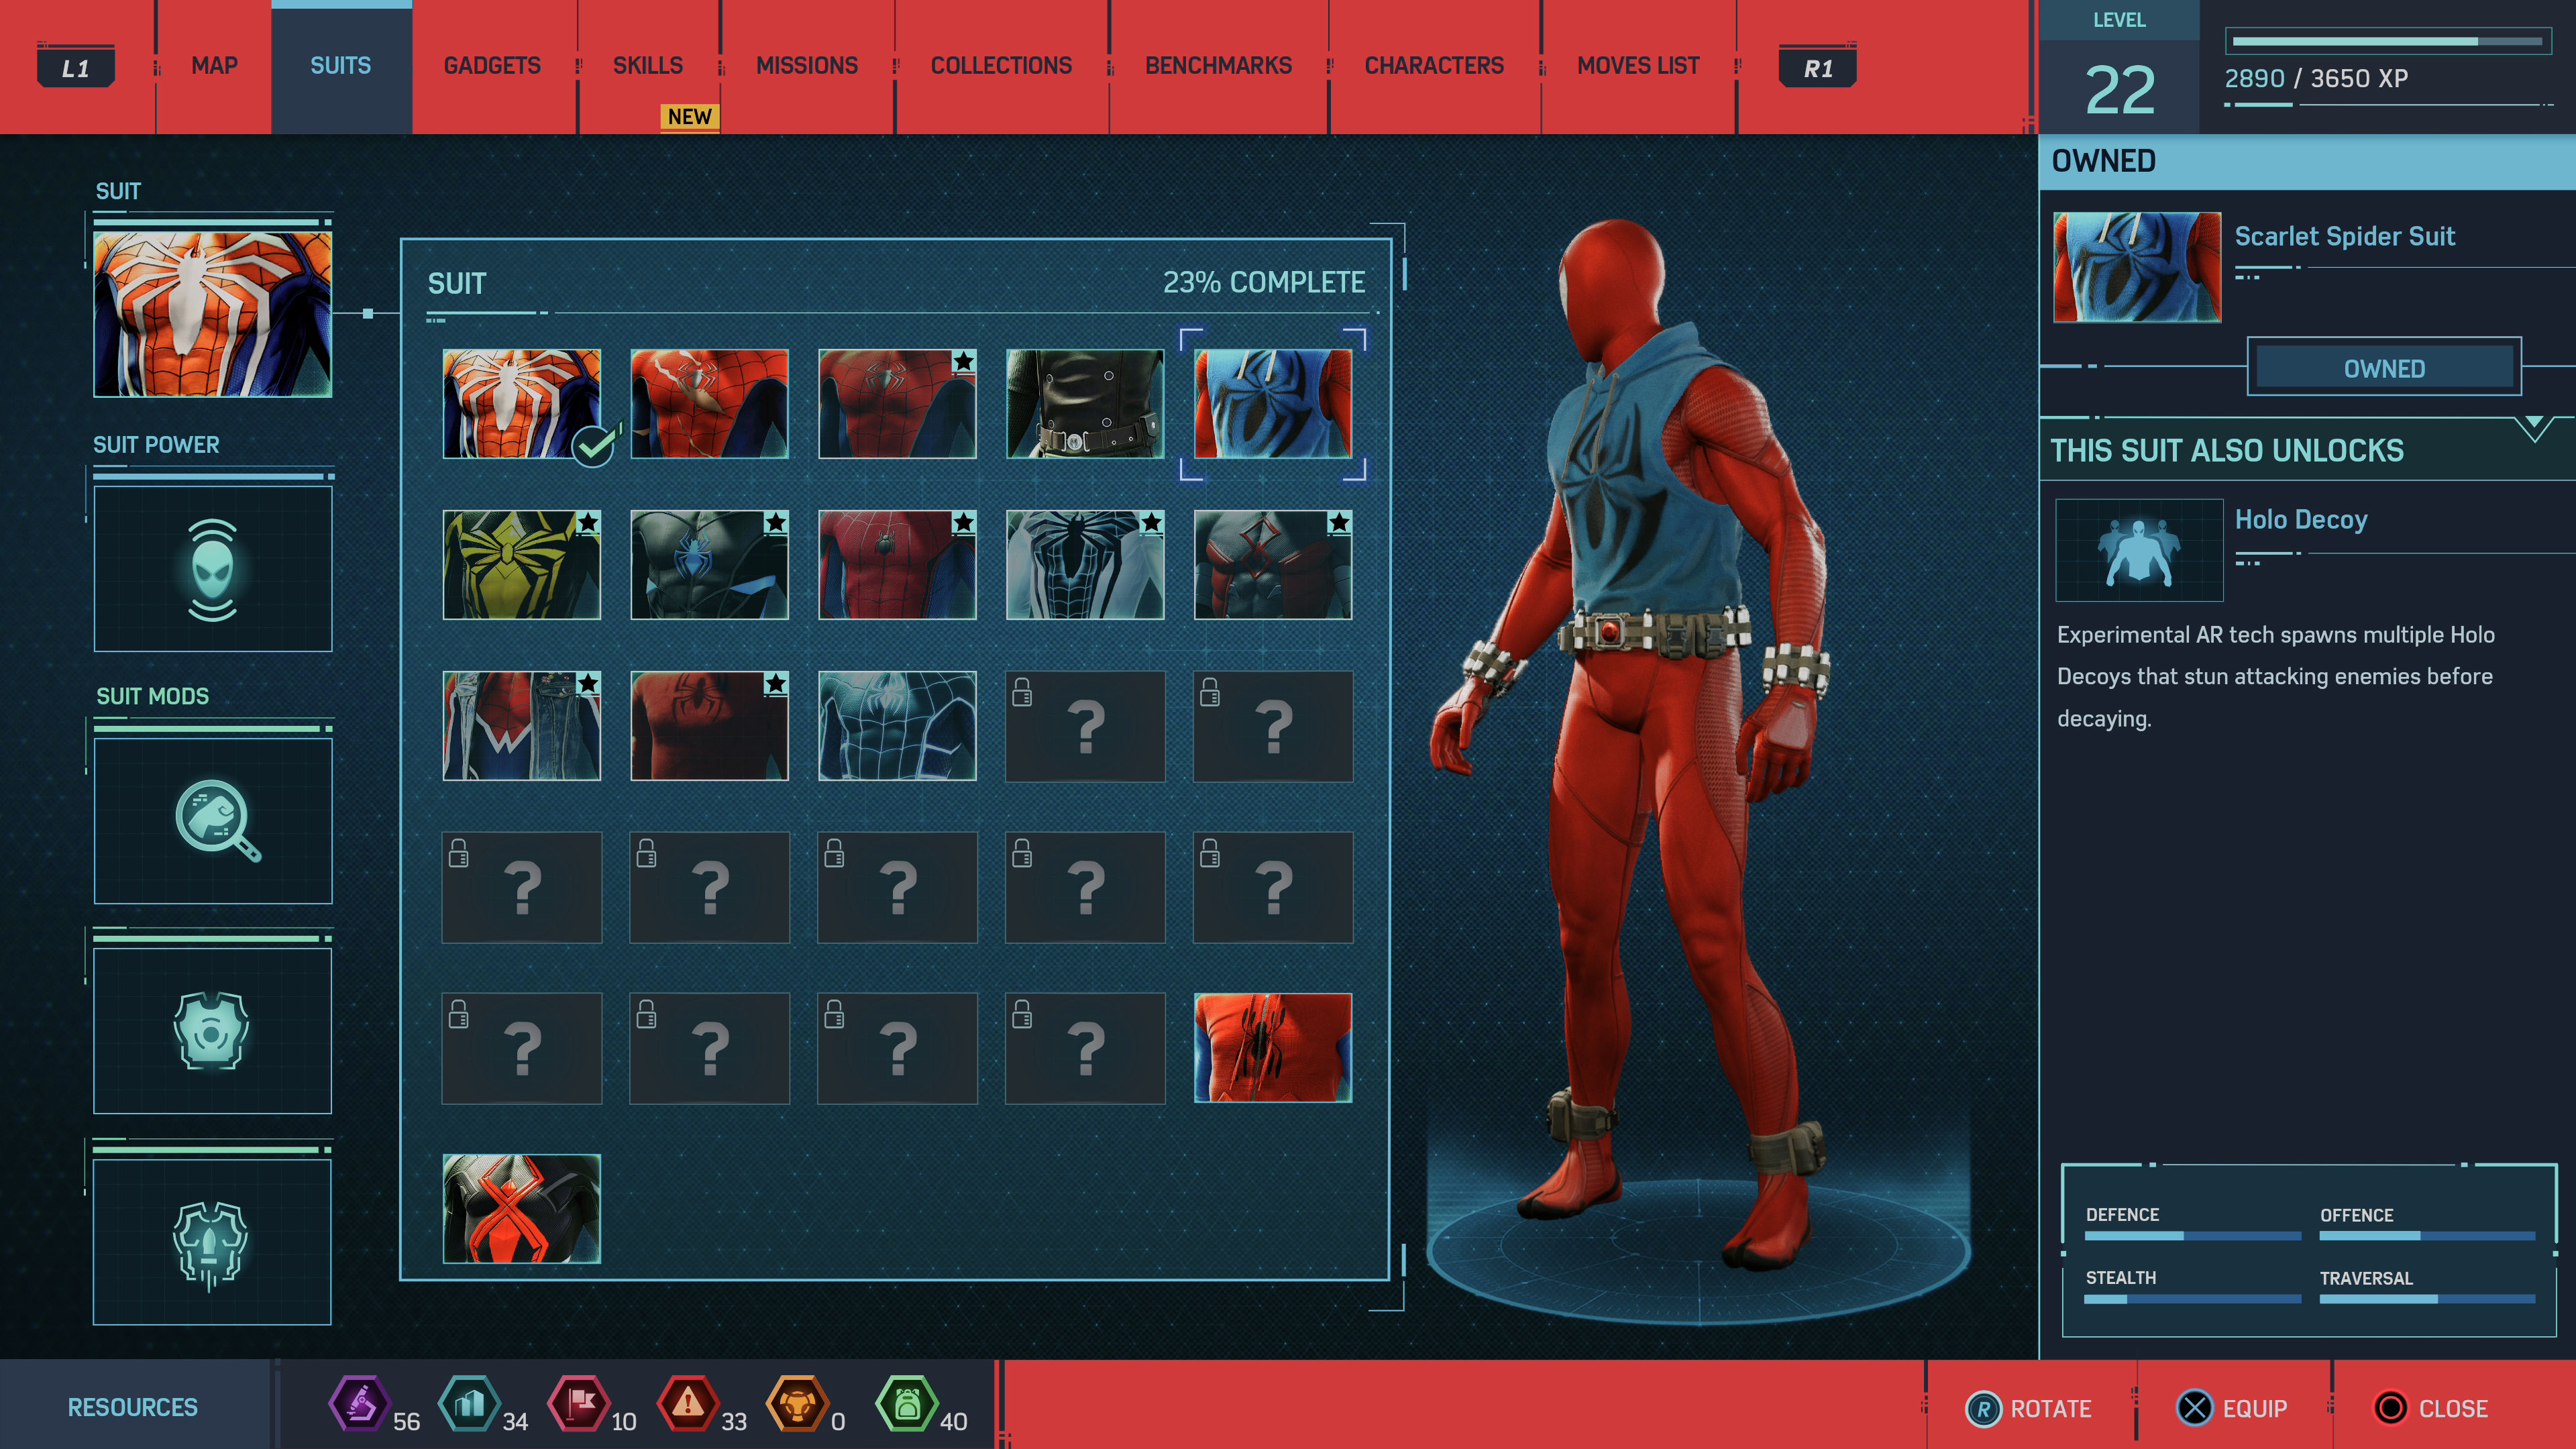Go to the MISSIONS tab

click(807, 66)
